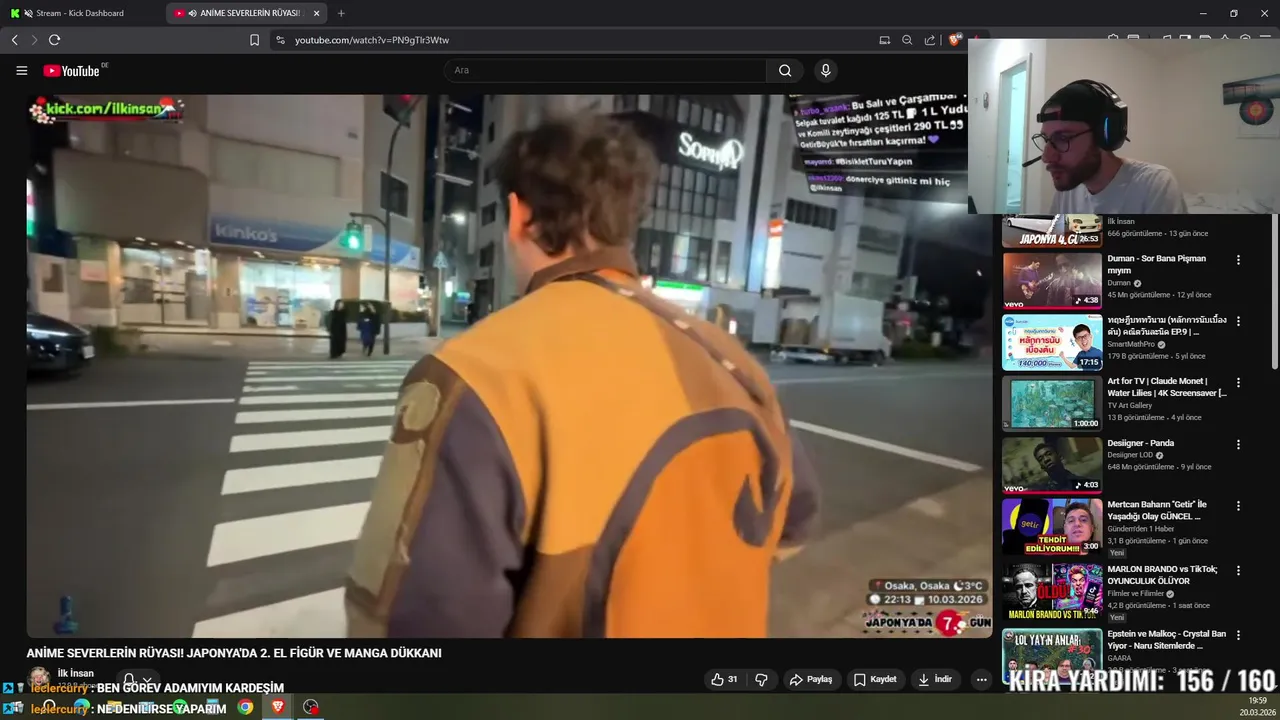Switch to the Stream - Kick Dashboard tab
Viewport: 1280px width, 720px height.
[x=82, y=13]
